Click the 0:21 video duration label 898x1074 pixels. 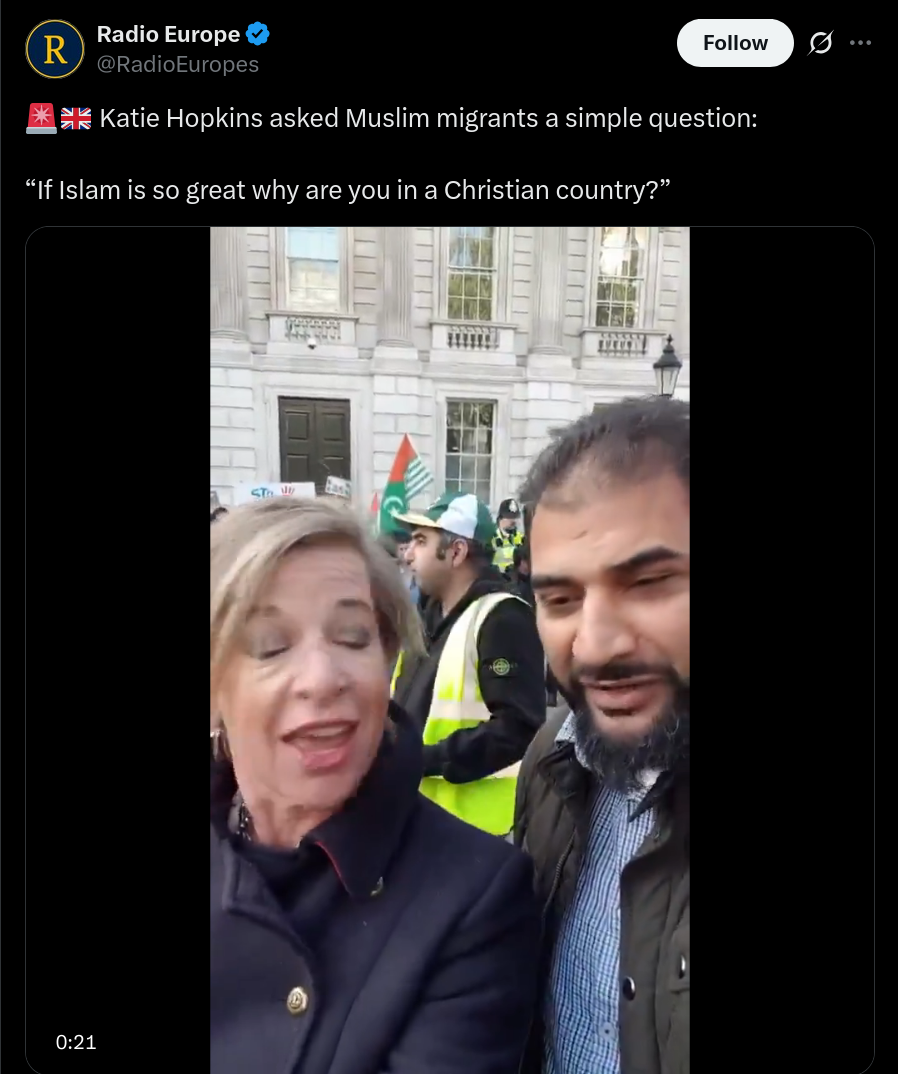[76, 1042]
